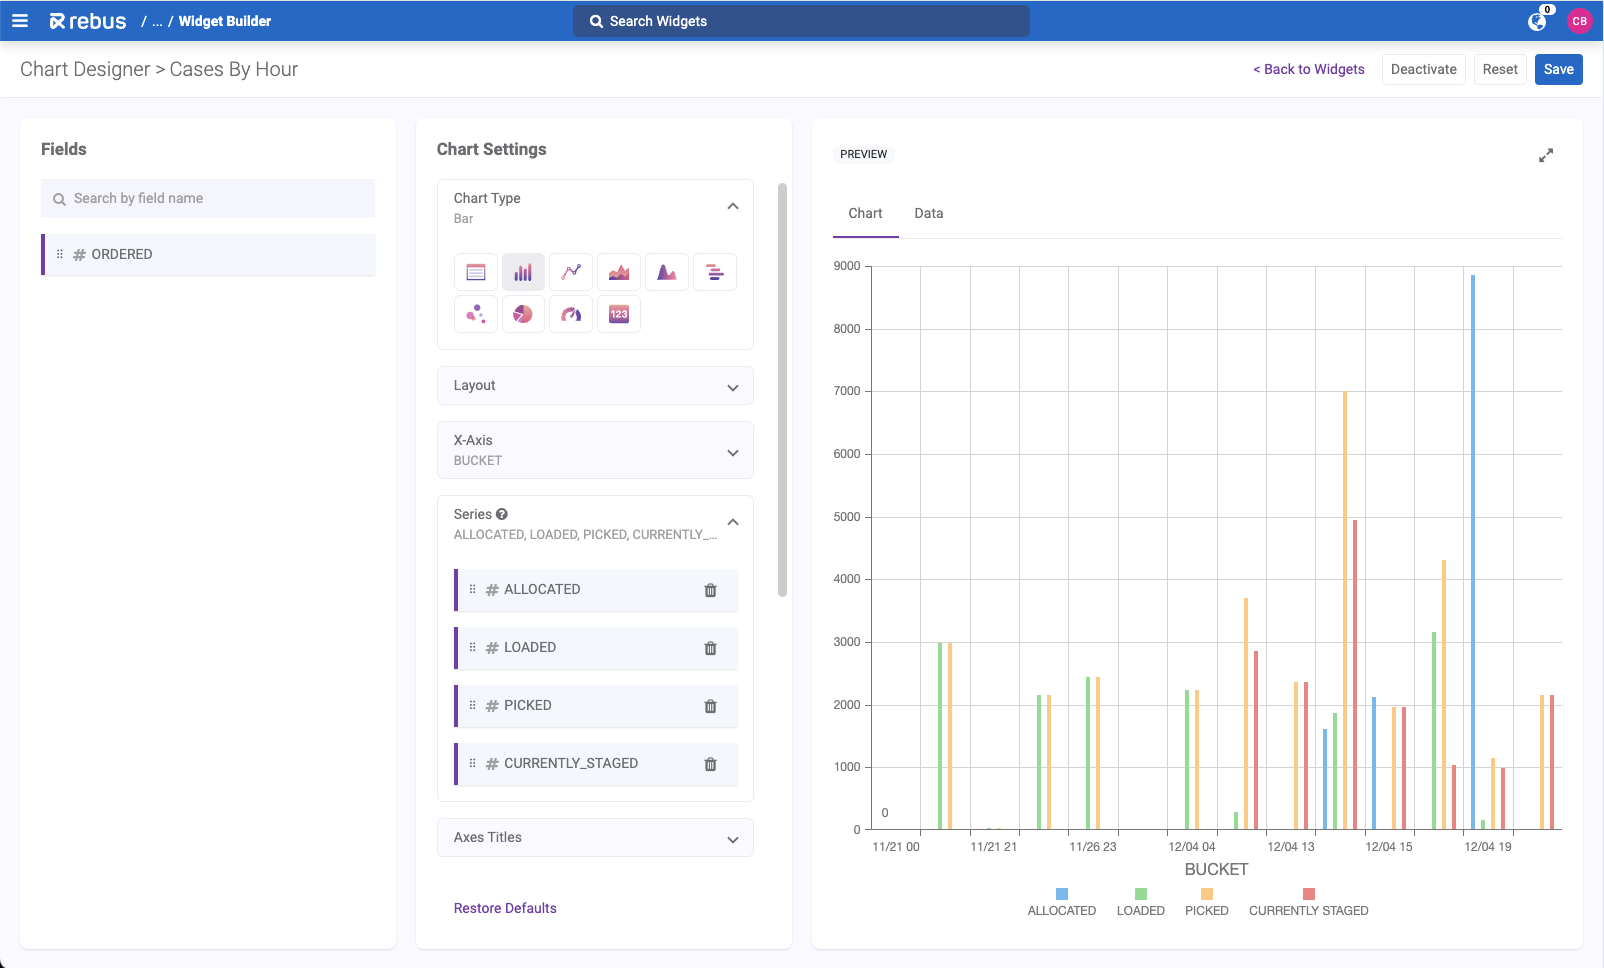The width and height of the screenshot is (1604, 968).
Task: Click the tallest ALLOCATED blue bar
Action: pos(1473,552)
